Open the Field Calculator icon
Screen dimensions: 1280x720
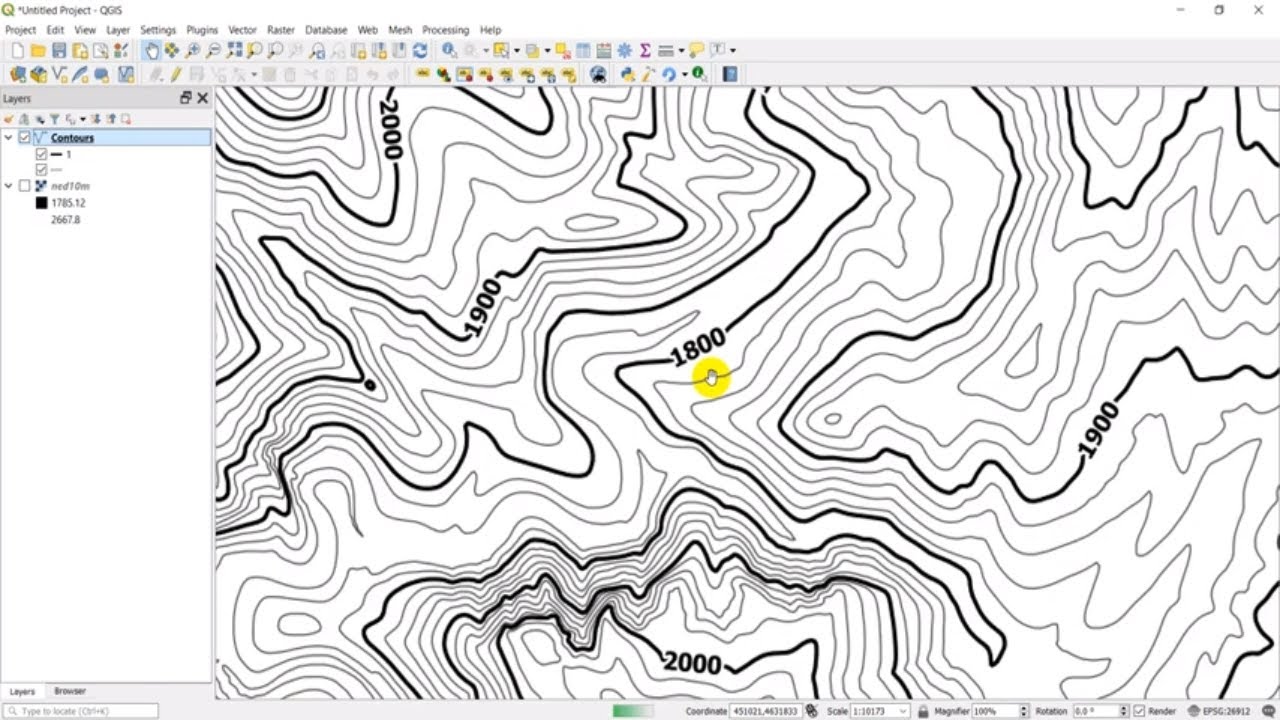(x=604, y=50)
